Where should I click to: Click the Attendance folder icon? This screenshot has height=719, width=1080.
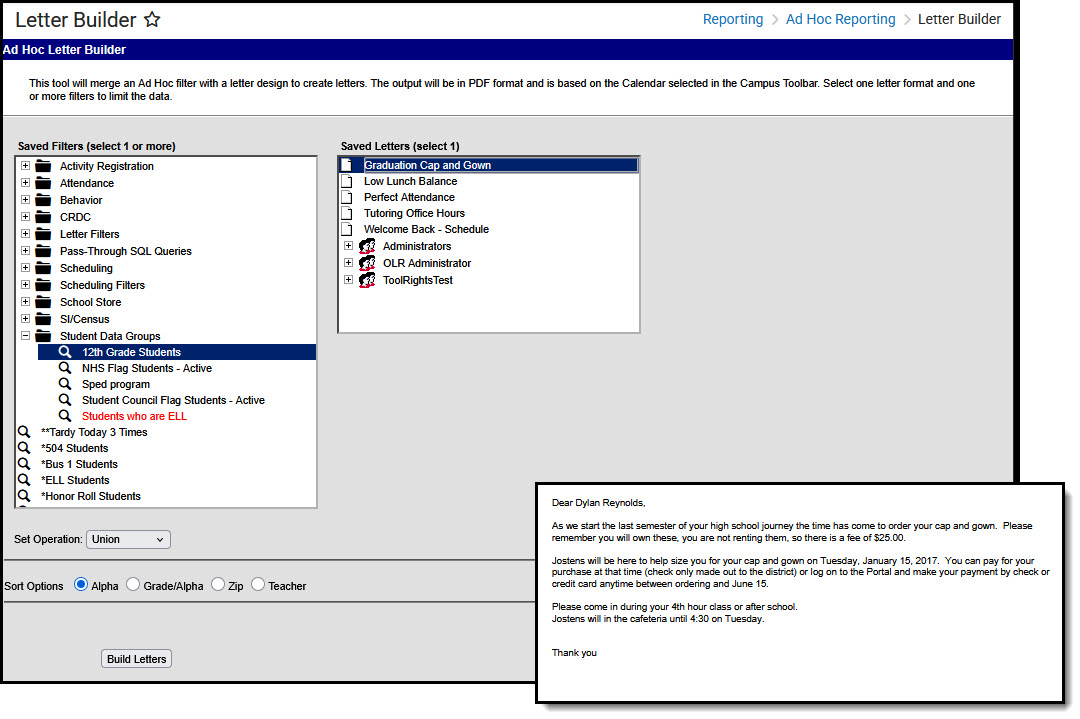pos(43,183)
